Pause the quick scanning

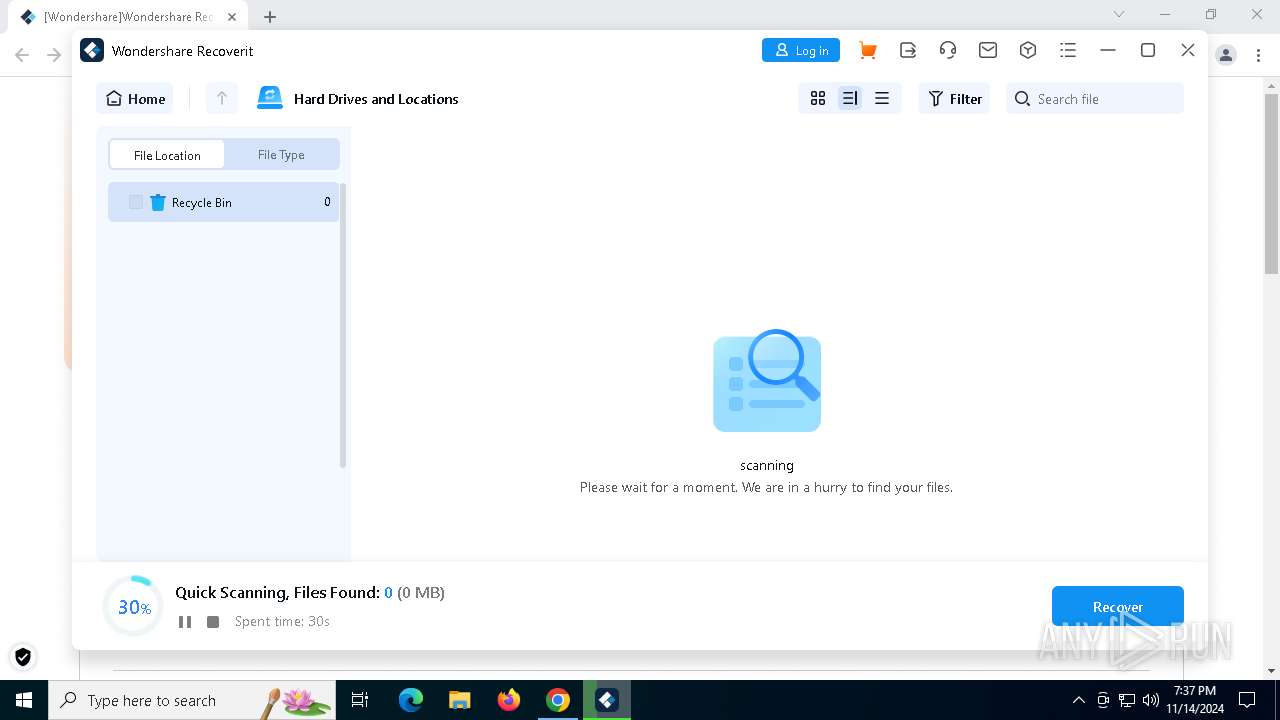click(185, 622)
